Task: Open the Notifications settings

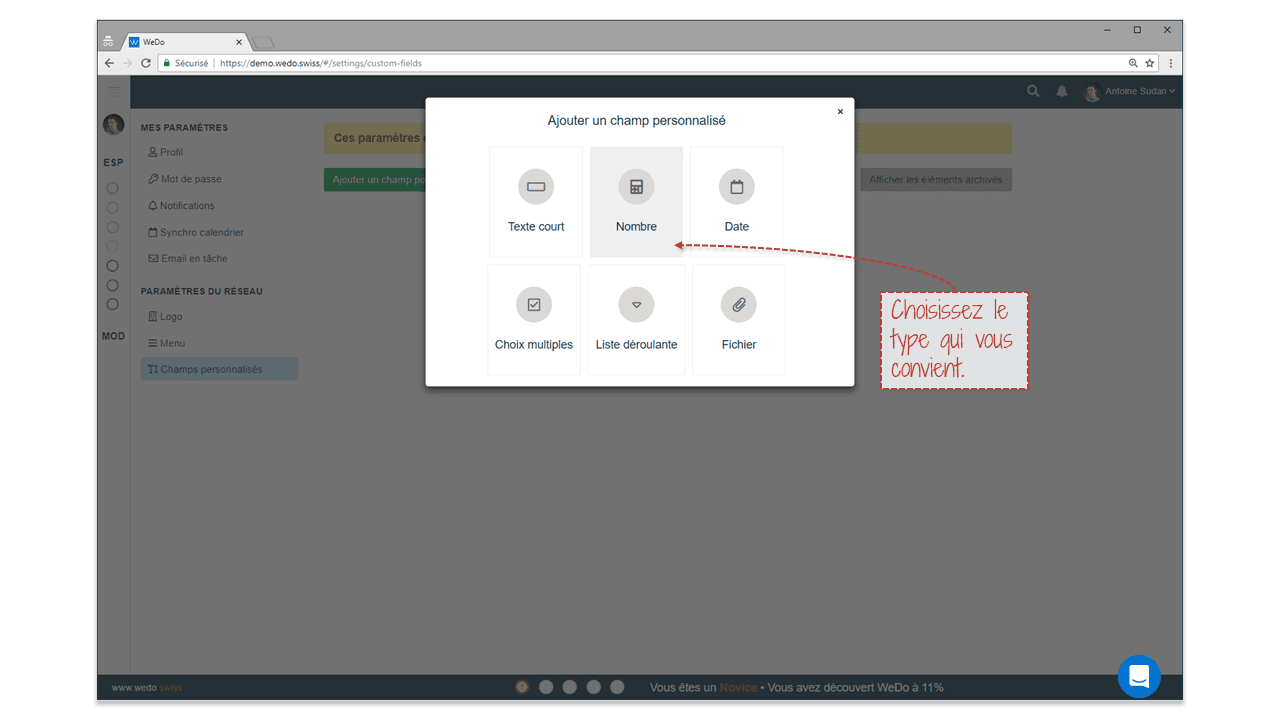Action: 181,206
